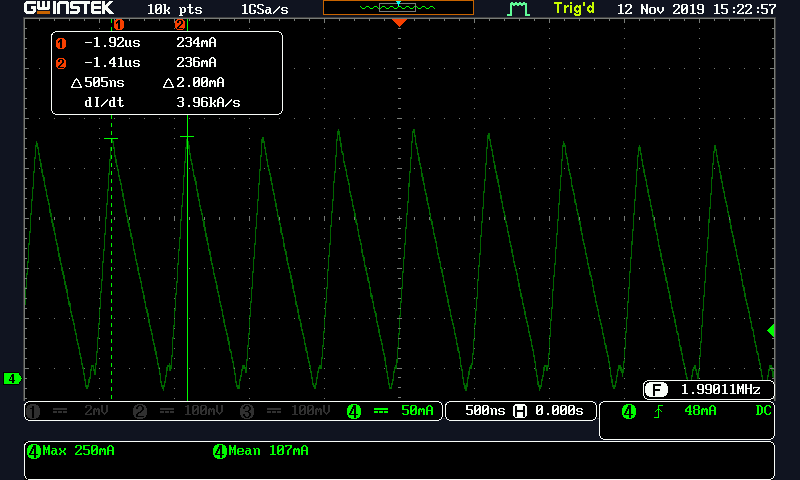
Task: Click the Trig'd status indicator
Action: [574, 9]
